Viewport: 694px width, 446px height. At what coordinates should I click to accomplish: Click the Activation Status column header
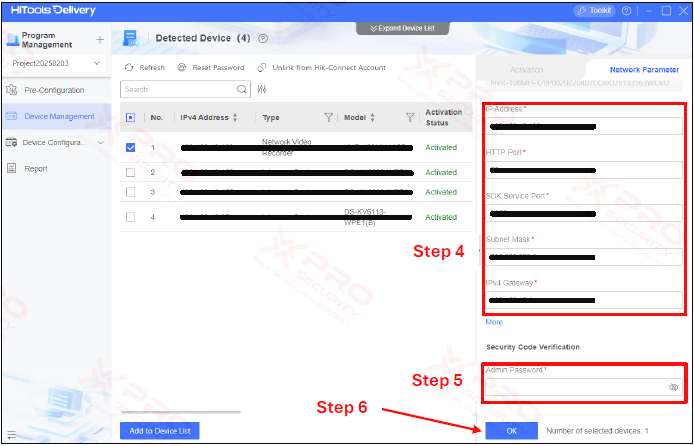click(x=444, y=118)
